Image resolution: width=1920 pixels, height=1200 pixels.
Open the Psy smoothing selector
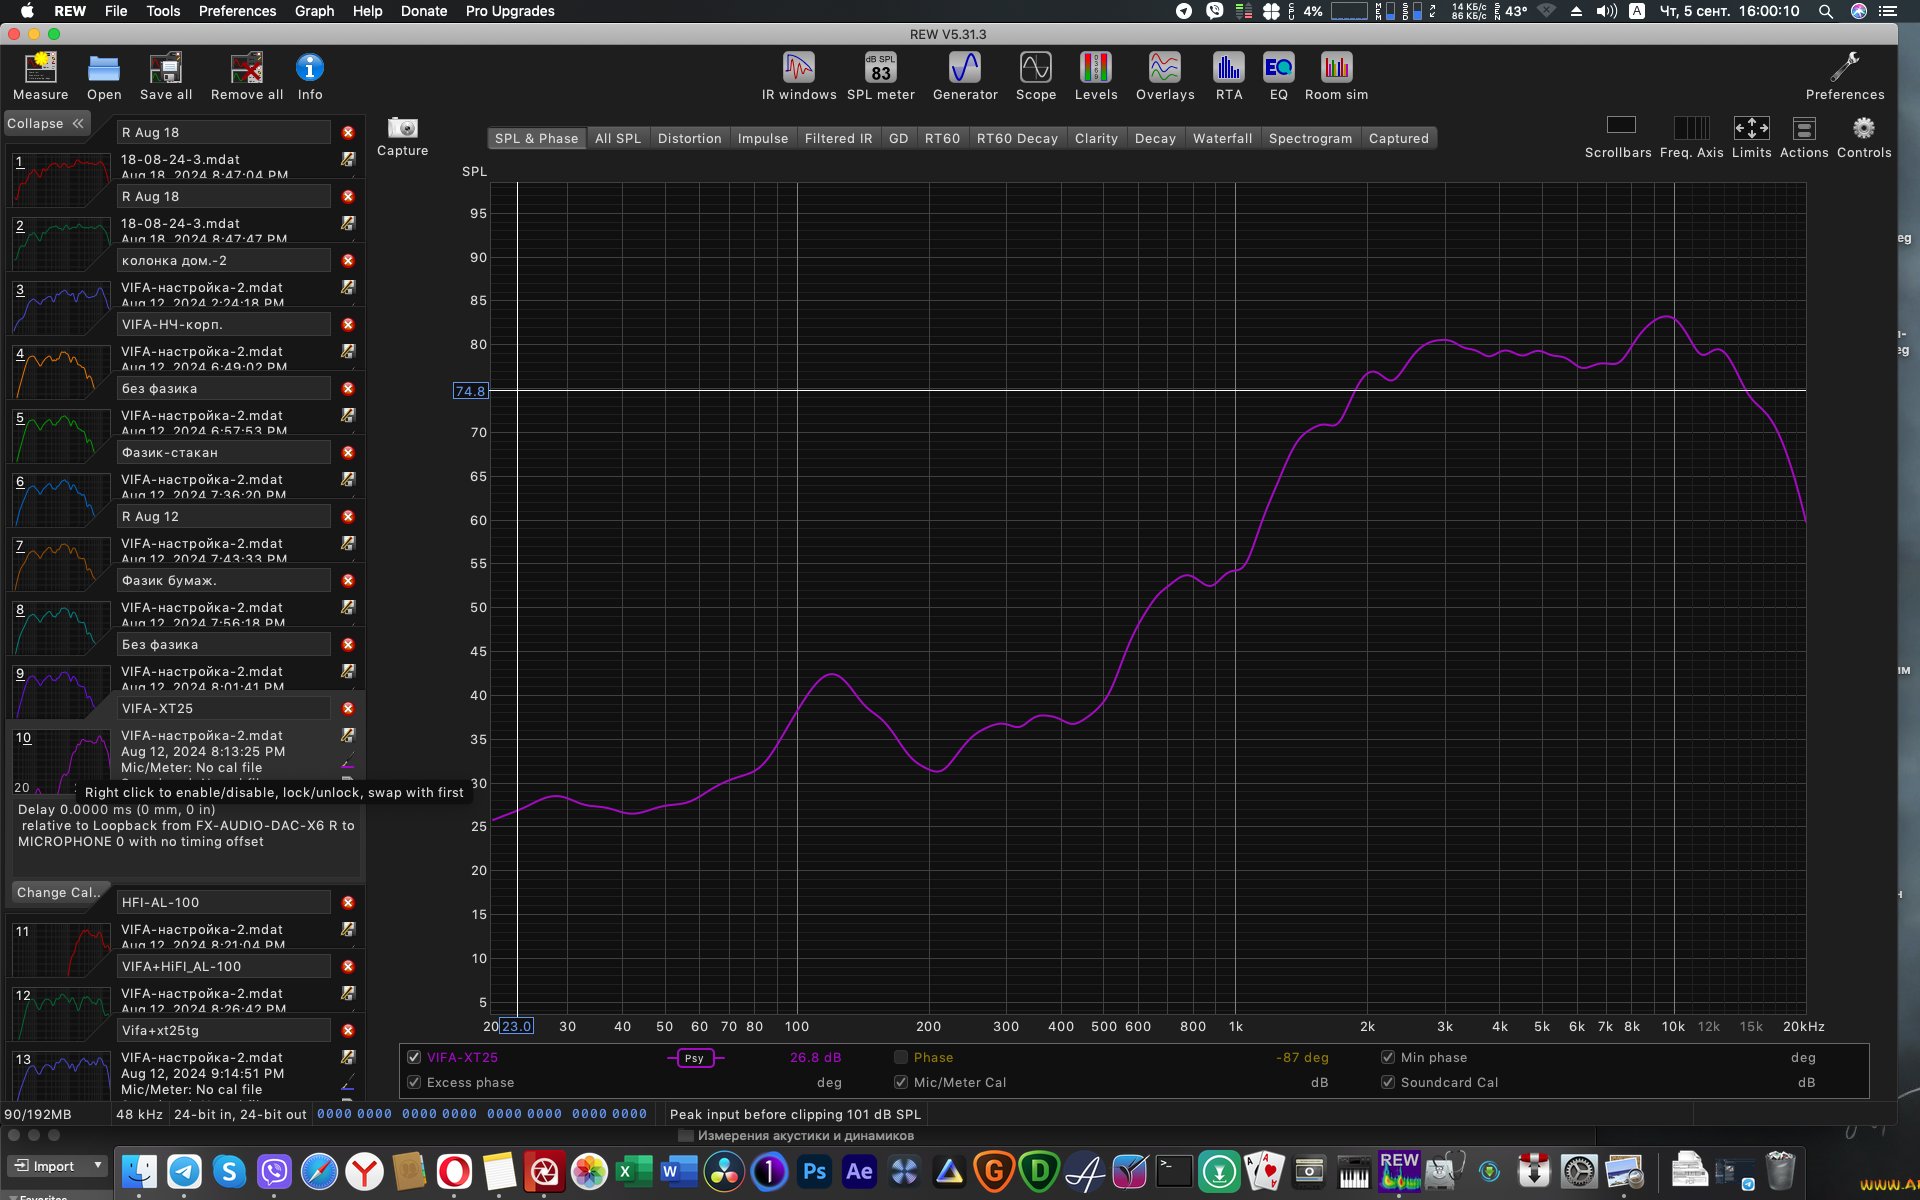(x=694, y=1058)
